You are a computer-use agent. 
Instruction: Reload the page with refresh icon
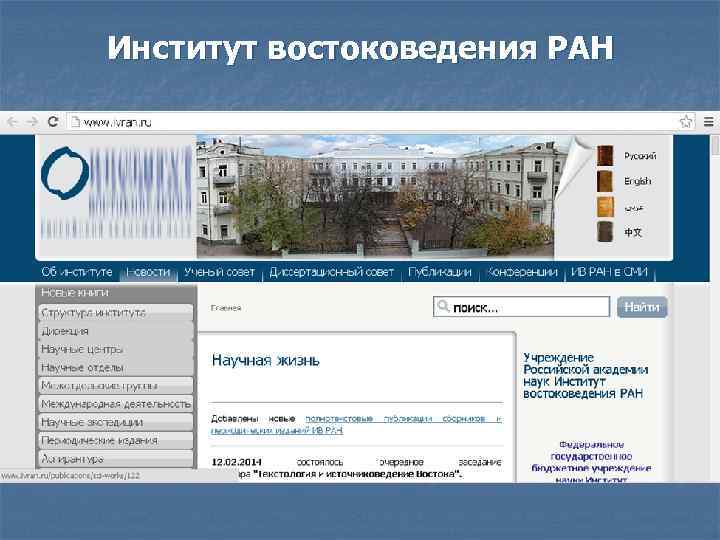53,122
